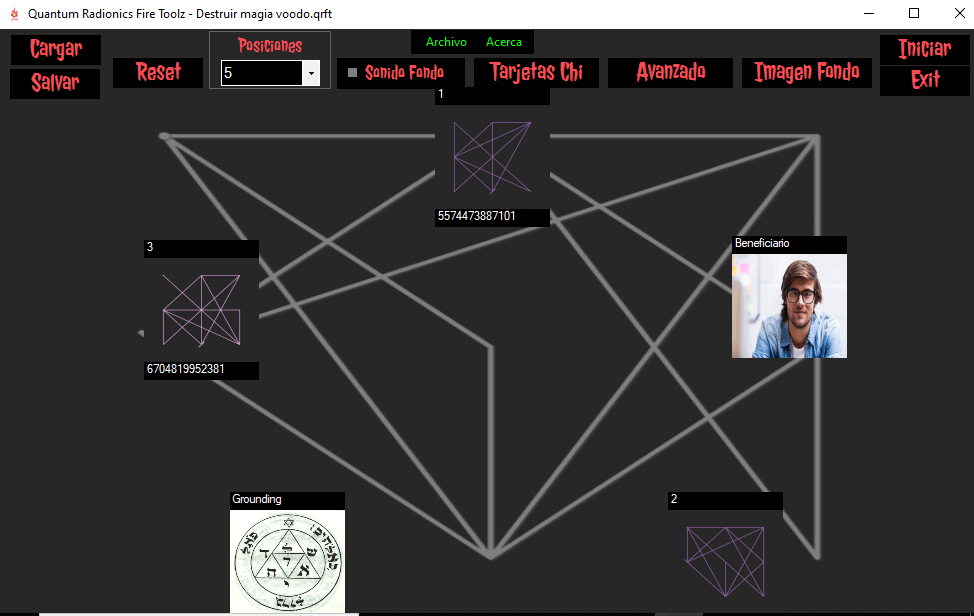Click the position 2 label field
The width and height of the screenshot is (974, 616).
coord(725,500)
